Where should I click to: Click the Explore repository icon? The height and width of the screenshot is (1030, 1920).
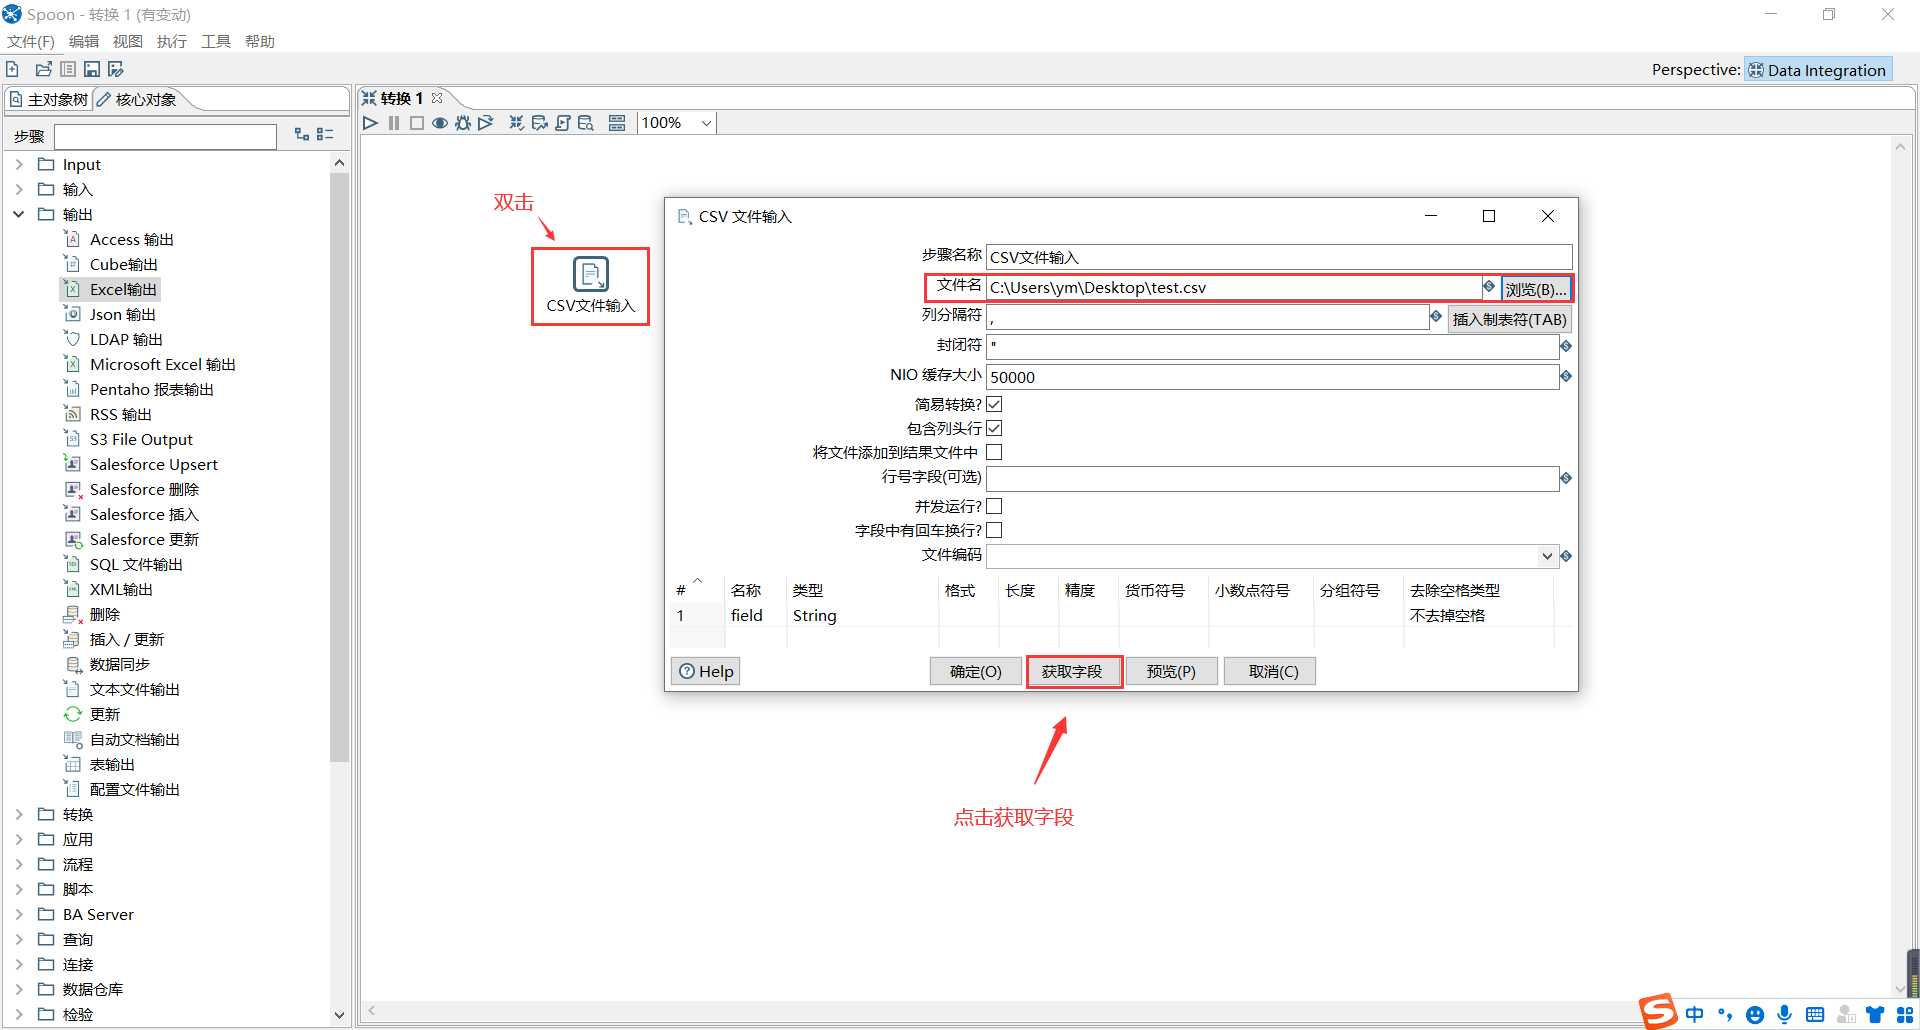click(68, 69)
